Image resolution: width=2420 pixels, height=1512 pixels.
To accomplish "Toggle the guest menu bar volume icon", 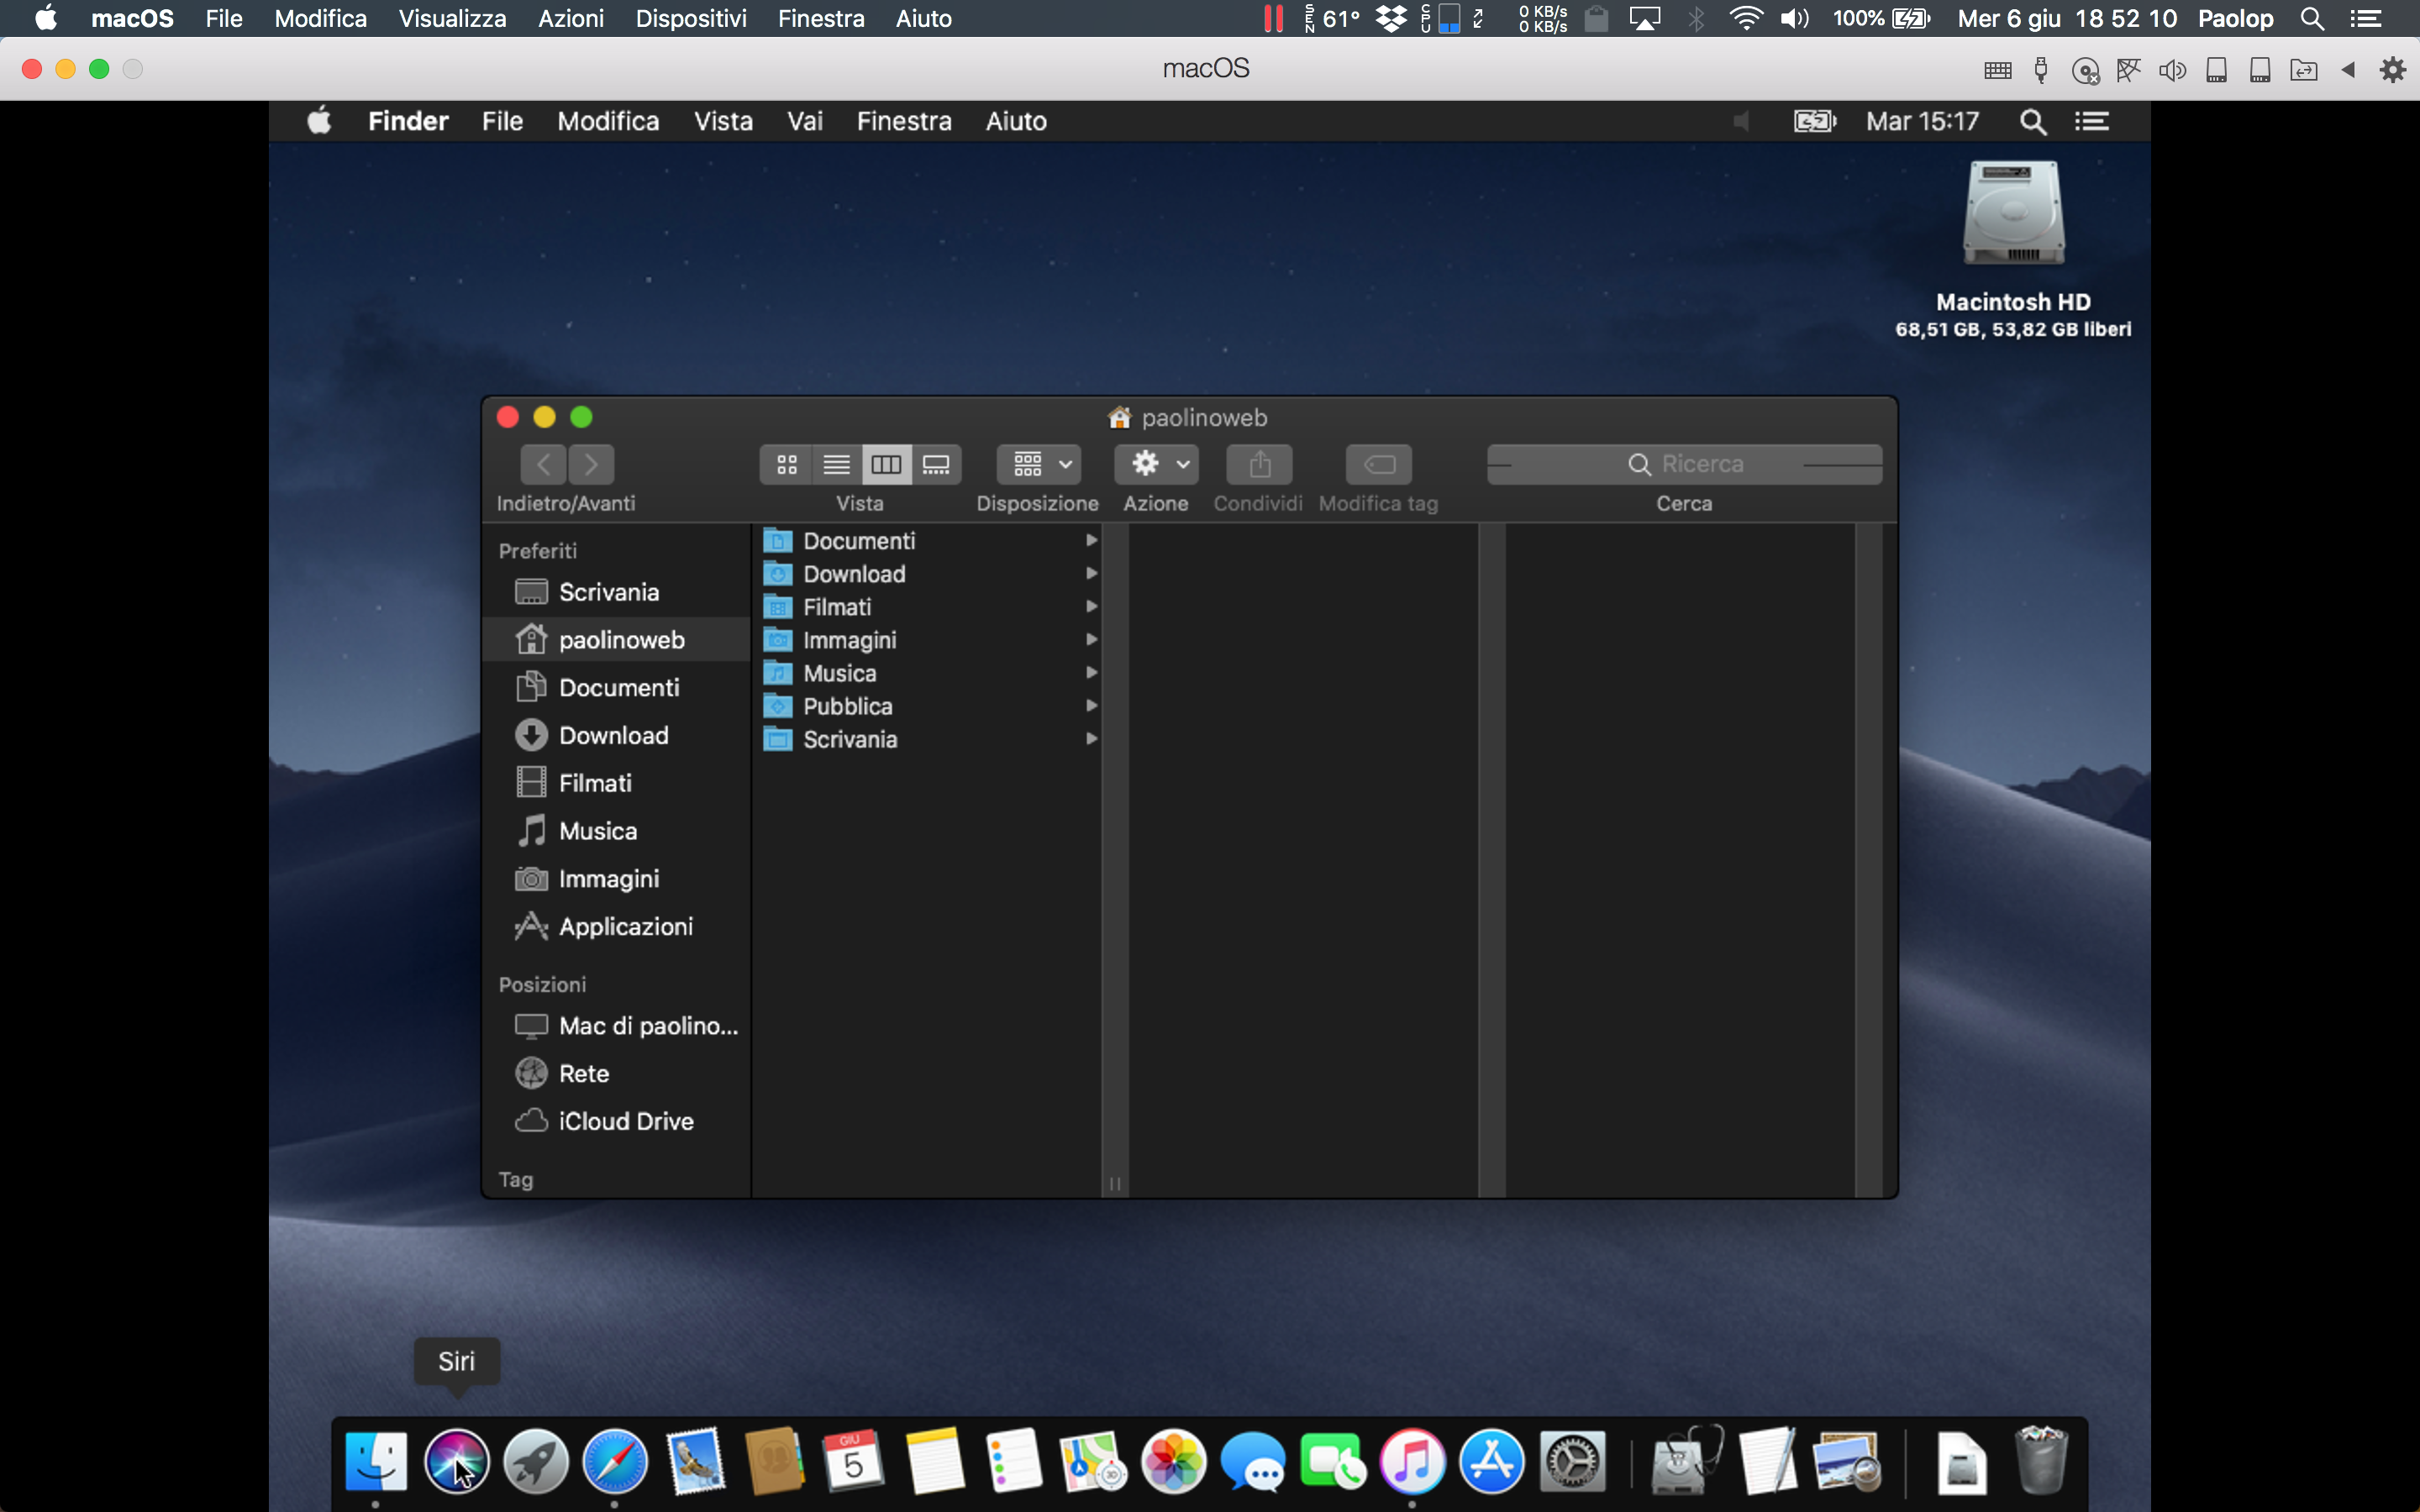I will point(1742,122).
